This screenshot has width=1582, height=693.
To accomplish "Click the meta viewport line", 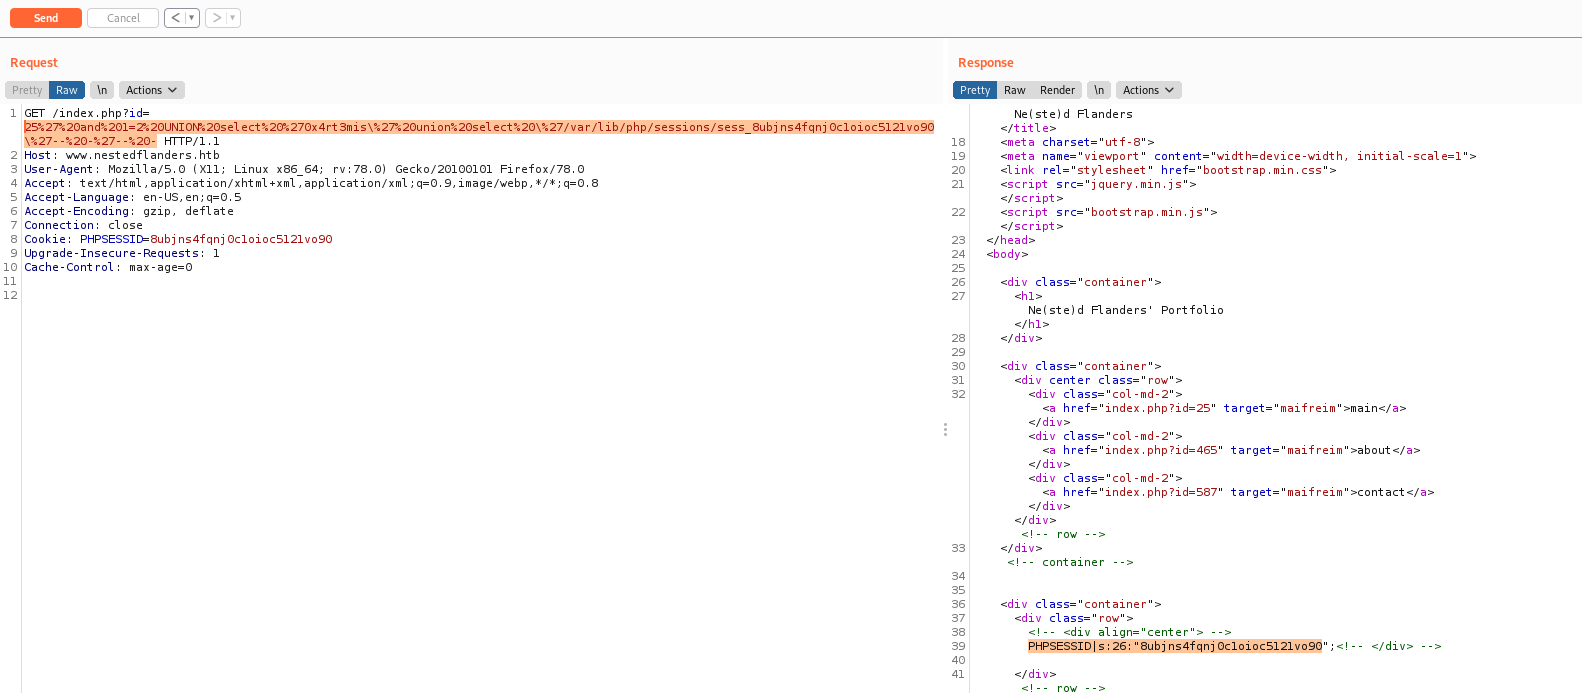I will [1238, 156].
